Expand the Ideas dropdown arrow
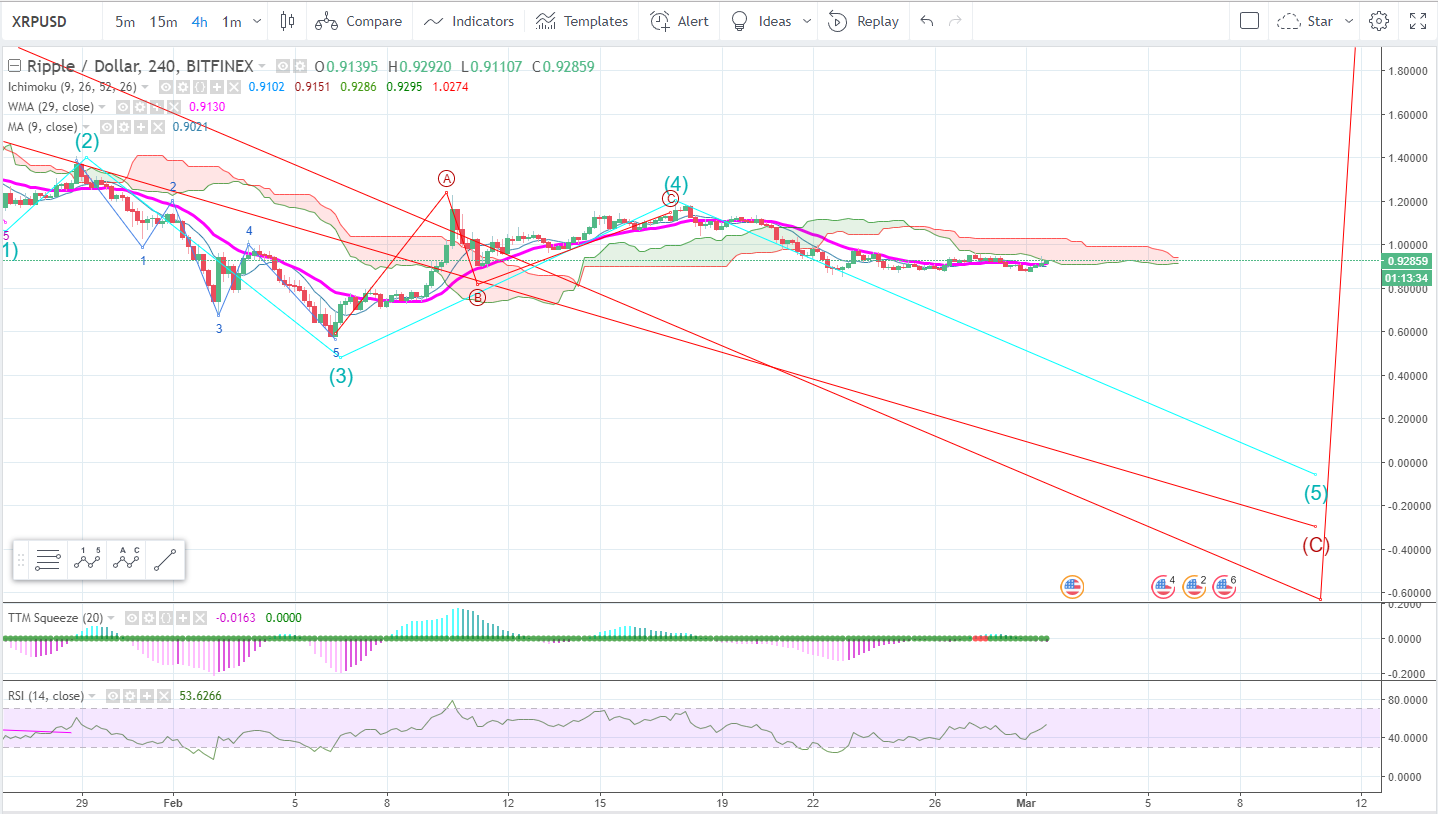Viewport: 1438px width, 814px height. click(807, 21)
